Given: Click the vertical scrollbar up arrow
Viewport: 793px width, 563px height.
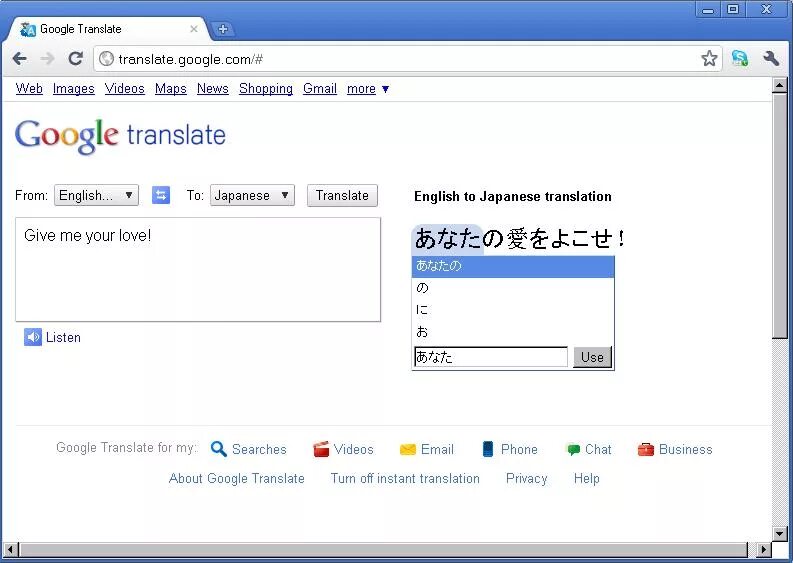Looking at the screenshot, I should click(x=779, y=85).
